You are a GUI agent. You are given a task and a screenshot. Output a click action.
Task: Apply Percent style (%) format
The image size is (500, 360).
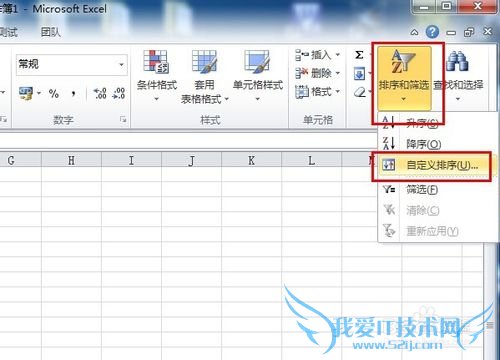54,93
